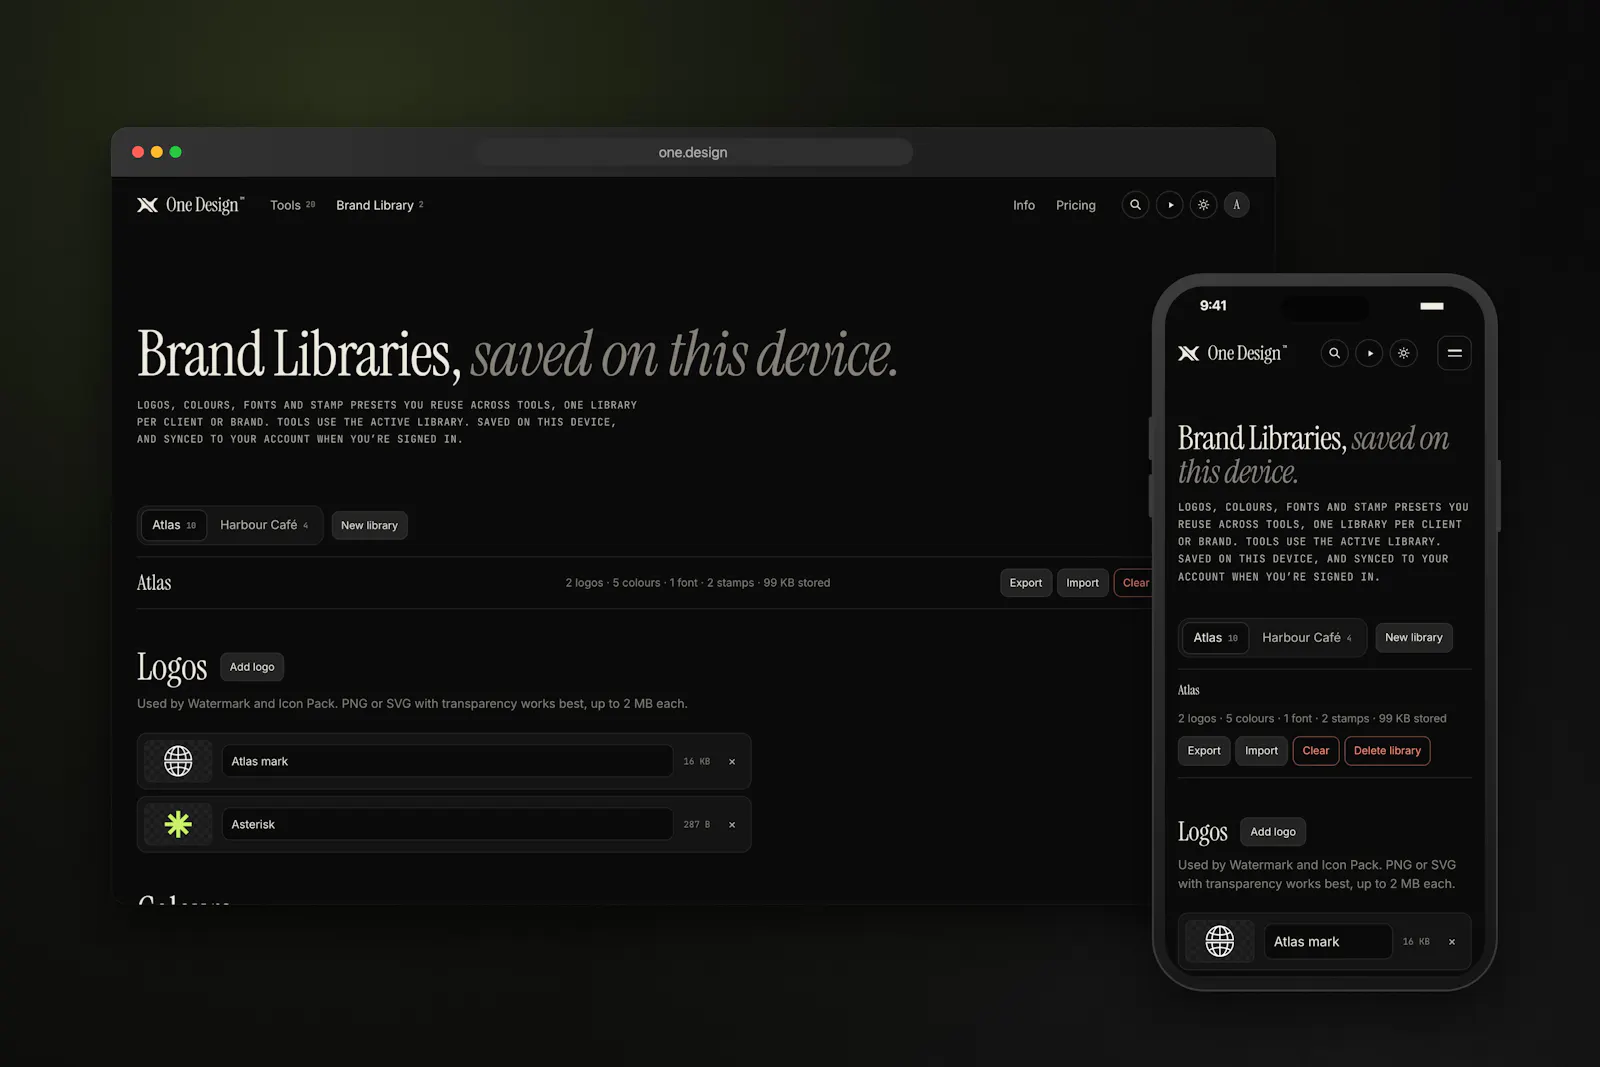The image size is (1600, 1067).
Task: Clear the Atlas library on desktop
Action: [x=1135, y=583]
